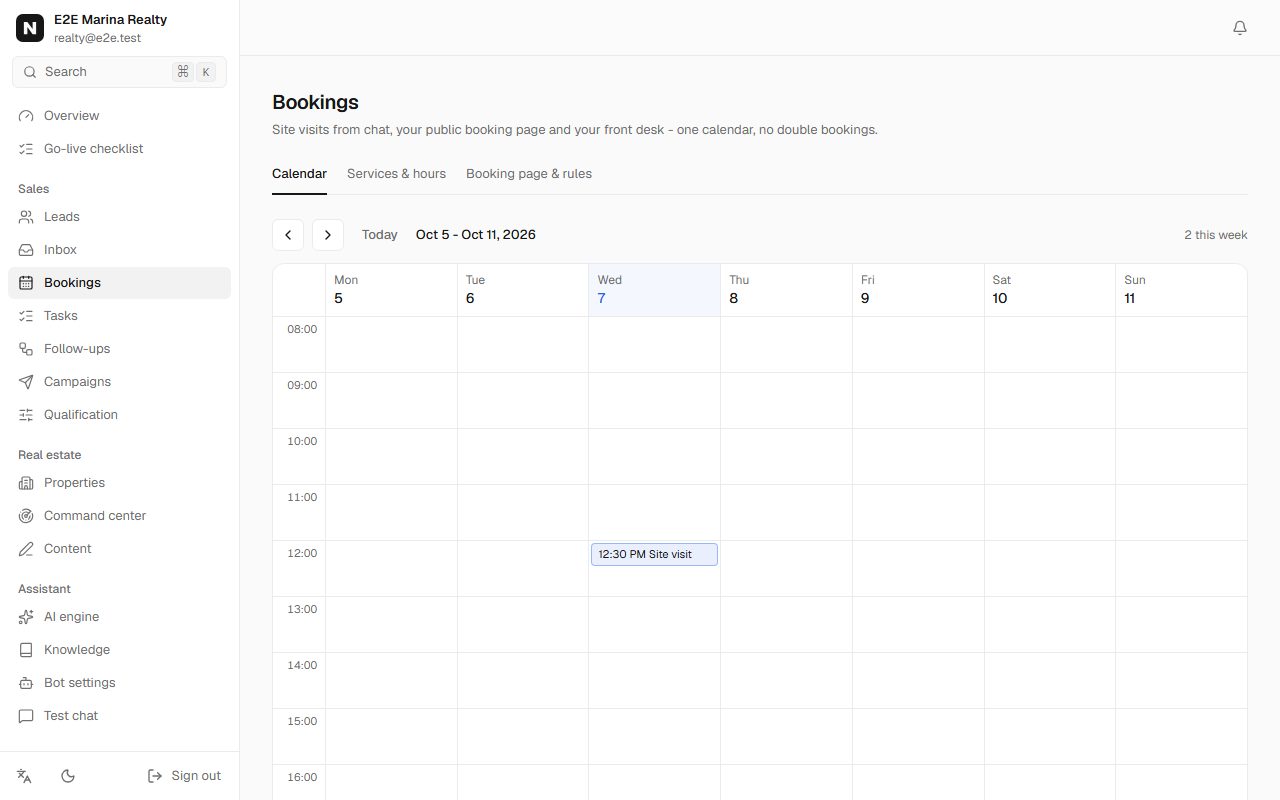Click the Tasks list icon
1280x800 pixels.
pos(26,316)
